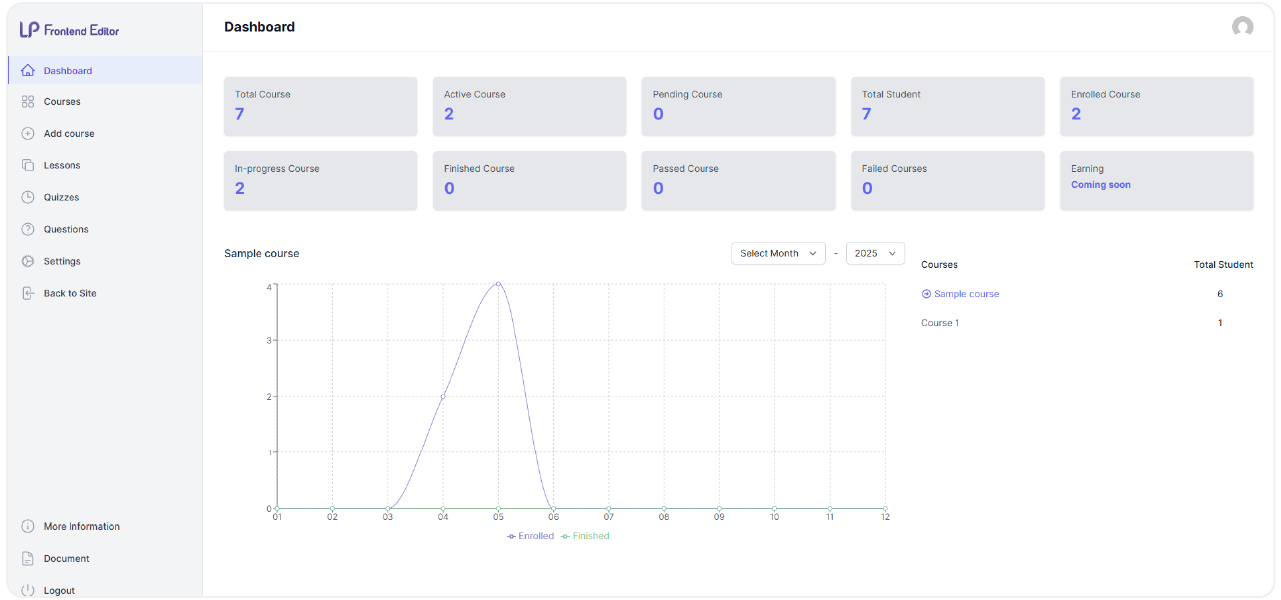This screenshot has width=1281, height=600.
Task: Open the user avatar profile icon
Action: click(x=1242, y=27)
